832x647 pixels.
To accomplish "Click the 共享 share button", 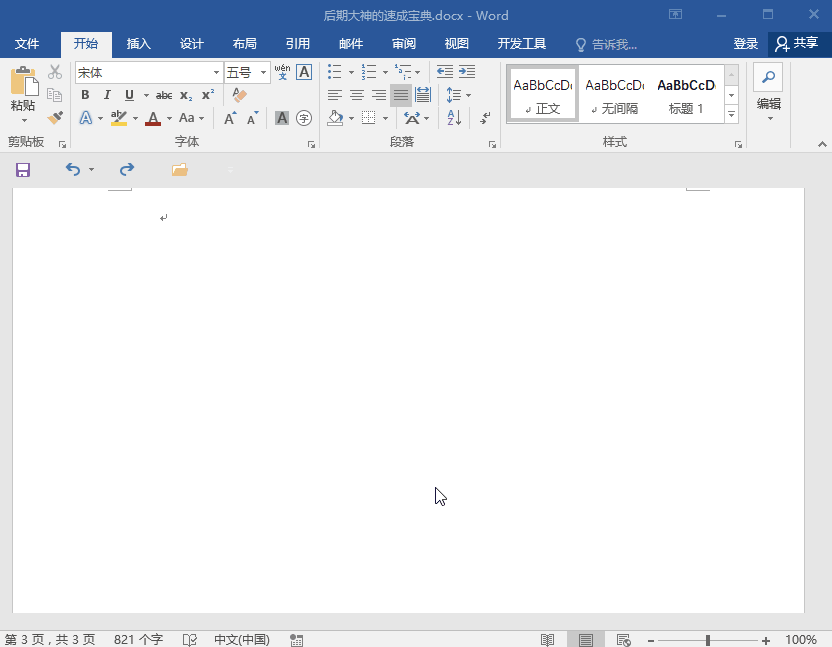I will coord(798,44).
